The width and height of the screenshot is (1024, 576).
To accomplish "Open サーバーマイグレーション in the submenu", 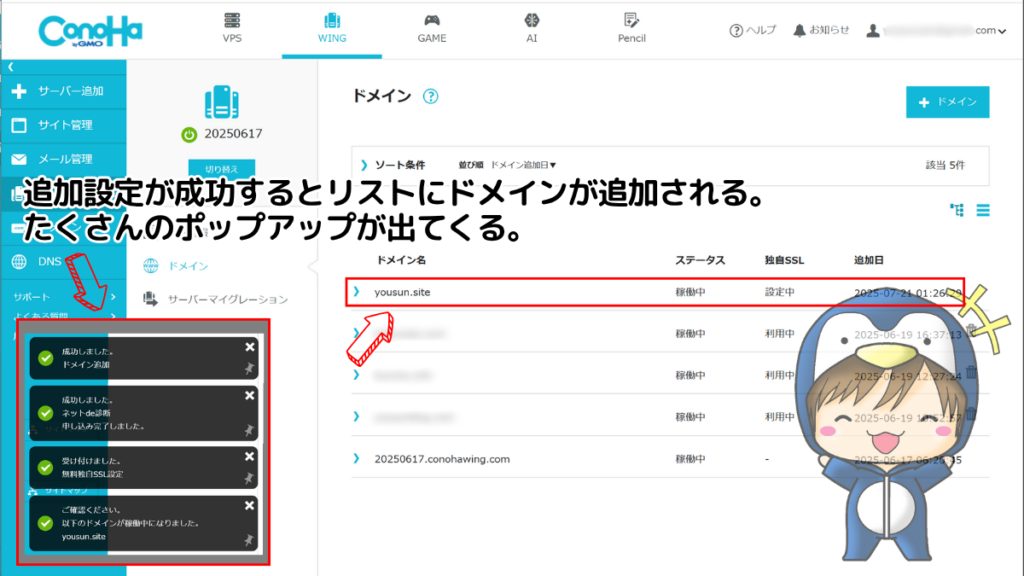I will (216, 299).
